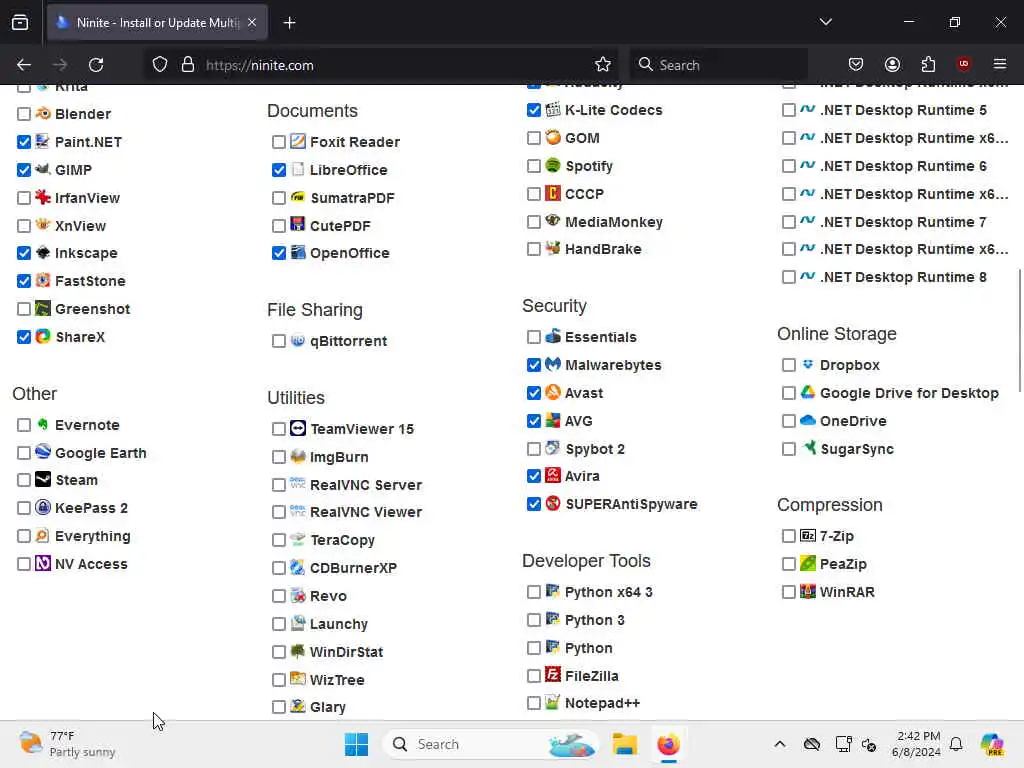This screenshot has width=1024, height=768.
Task: Bookmark this page with star icon
Action: click(x=603, y=64)
